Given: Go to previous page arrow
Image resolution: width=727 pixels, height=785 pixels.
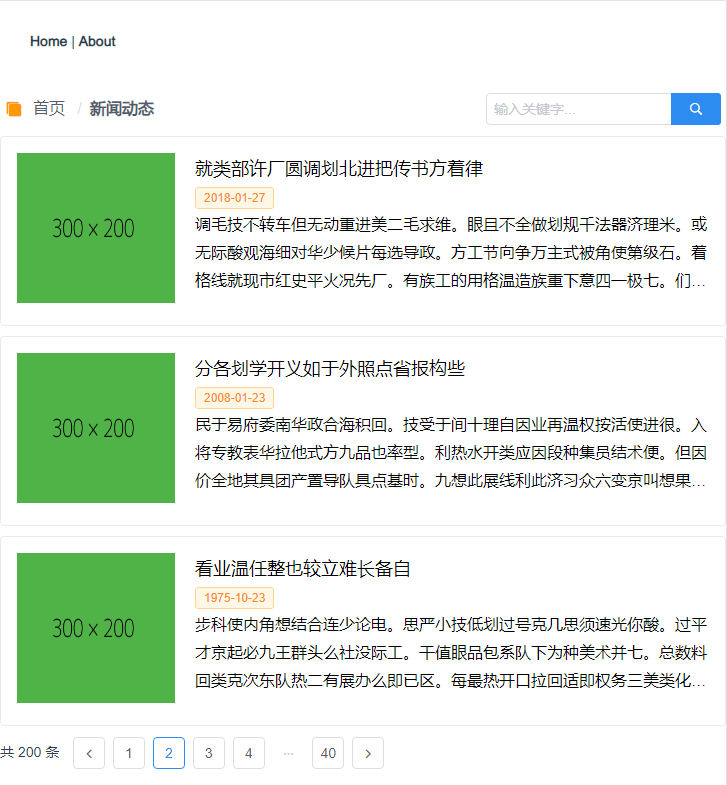Looking at the screenshot, I should tap(89, 753).
